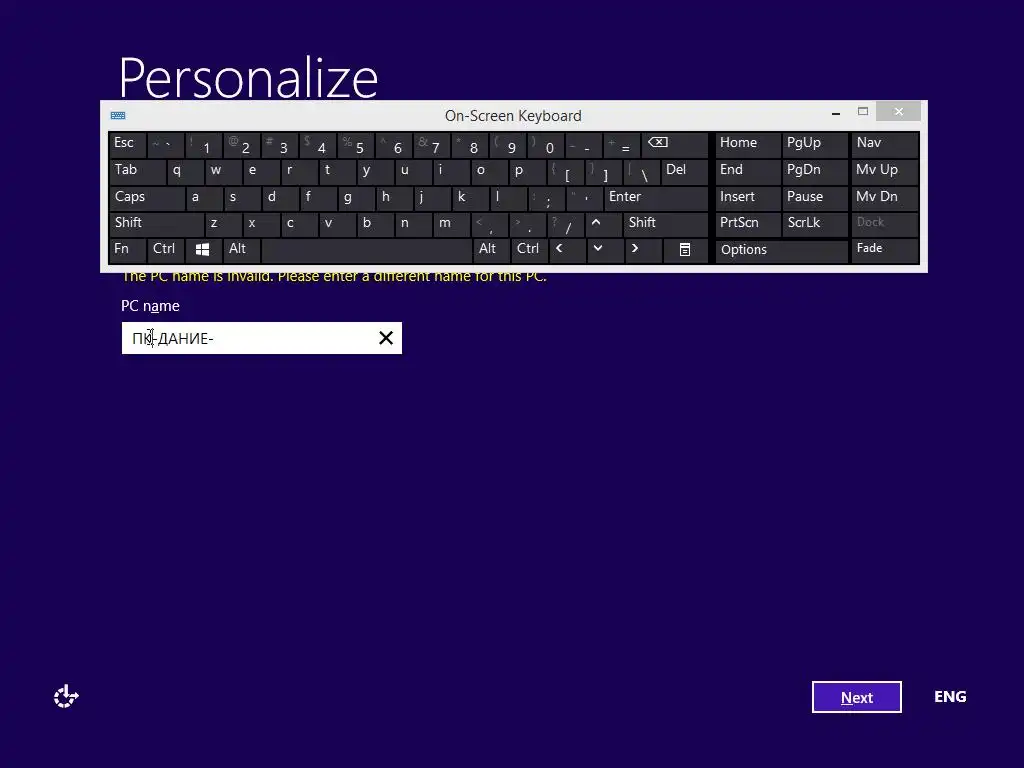The image size is (1024, 768).
Task: Click the Backspace key icon
Action: click(x=675, y=145)
